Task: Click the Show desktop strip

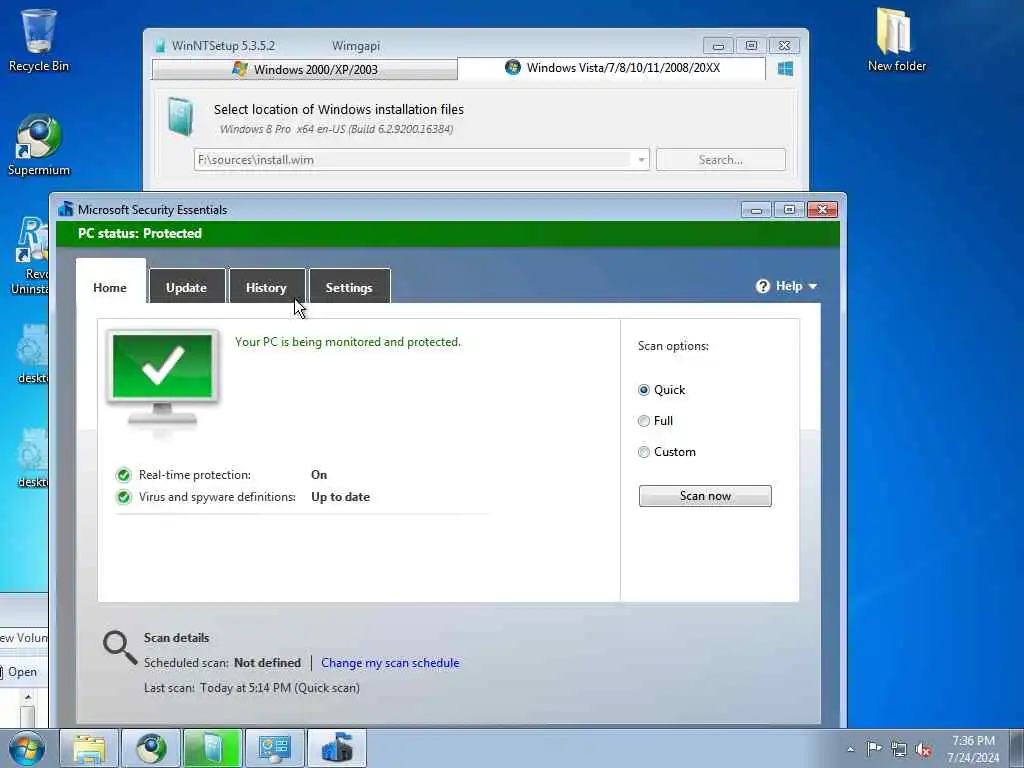Action: coord(1016,749)
